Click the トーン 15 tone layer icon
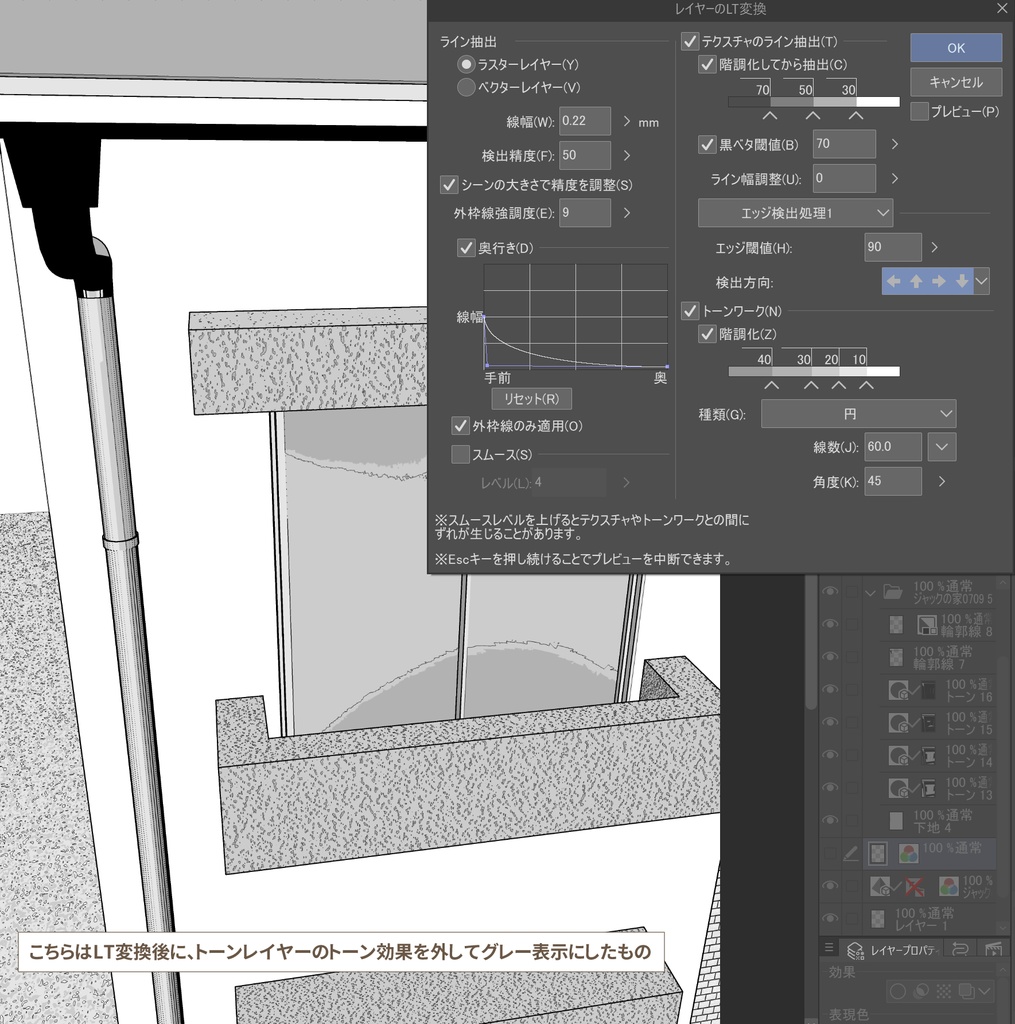Image resolution: width=1015 pixels, height=1024 pixels. point(899,723)
